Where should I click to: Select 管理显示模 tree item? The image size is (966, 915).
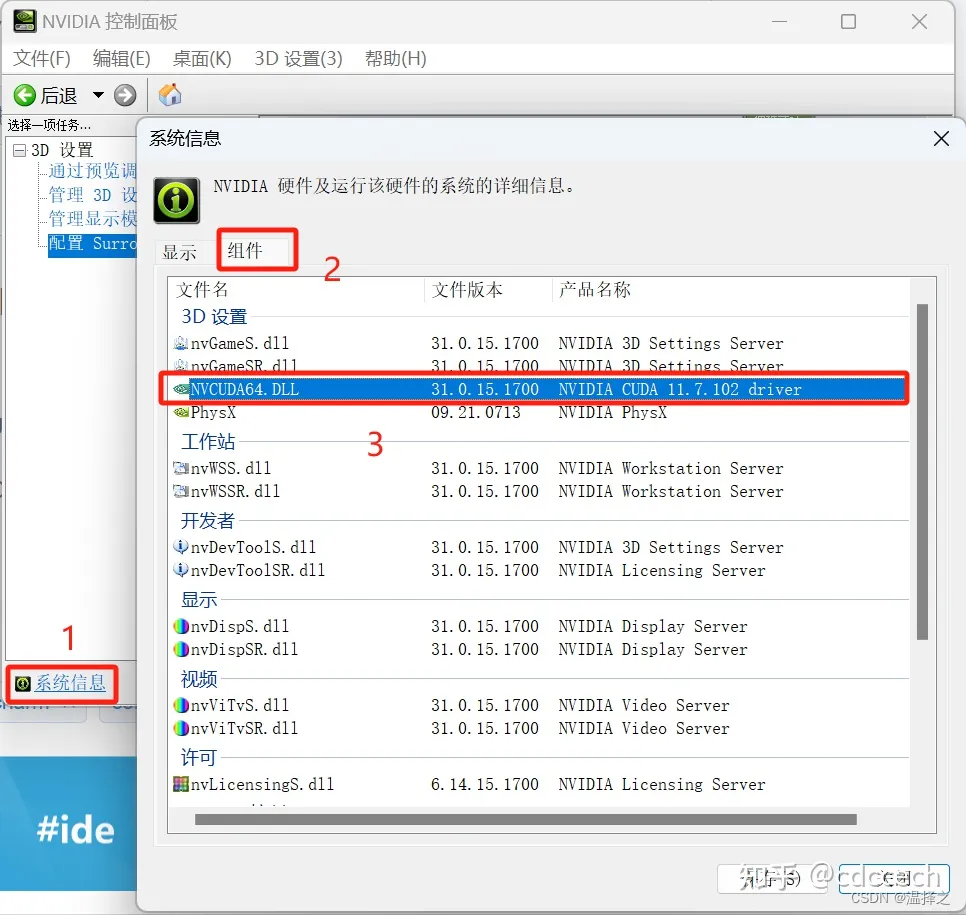(92, 219)
